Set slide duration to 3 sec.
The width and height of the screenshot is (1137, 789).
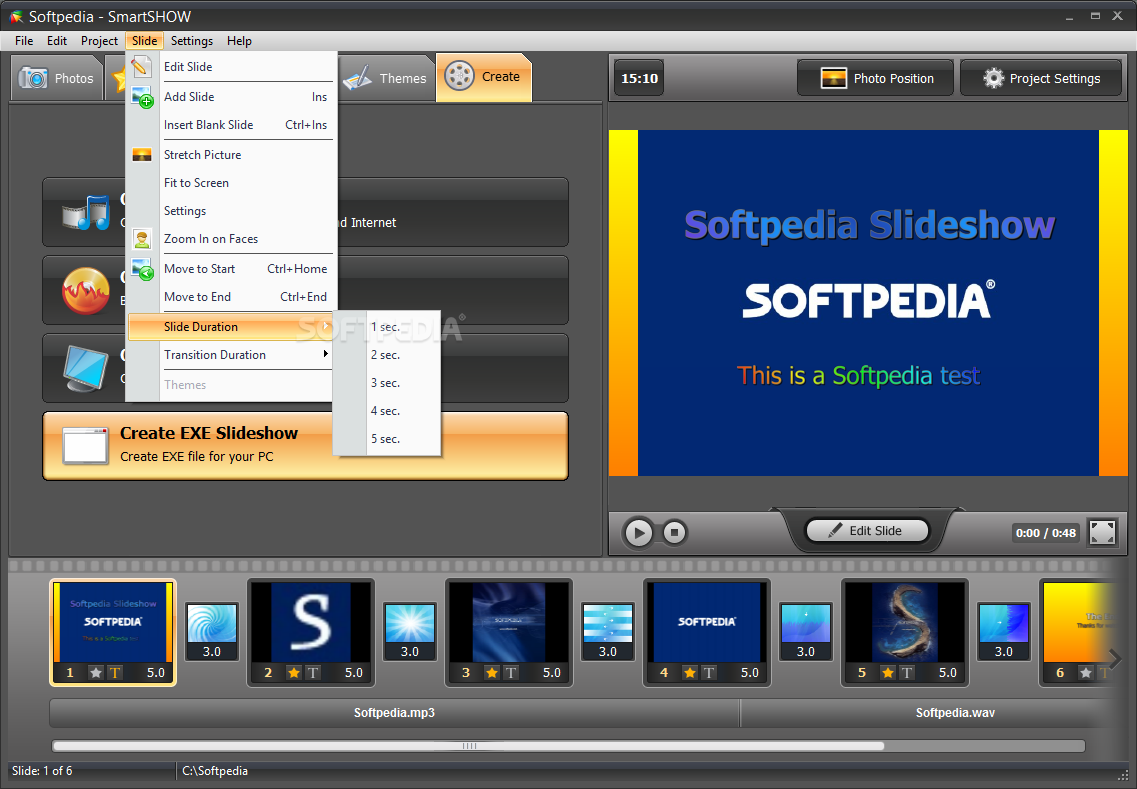pos(386,383)
